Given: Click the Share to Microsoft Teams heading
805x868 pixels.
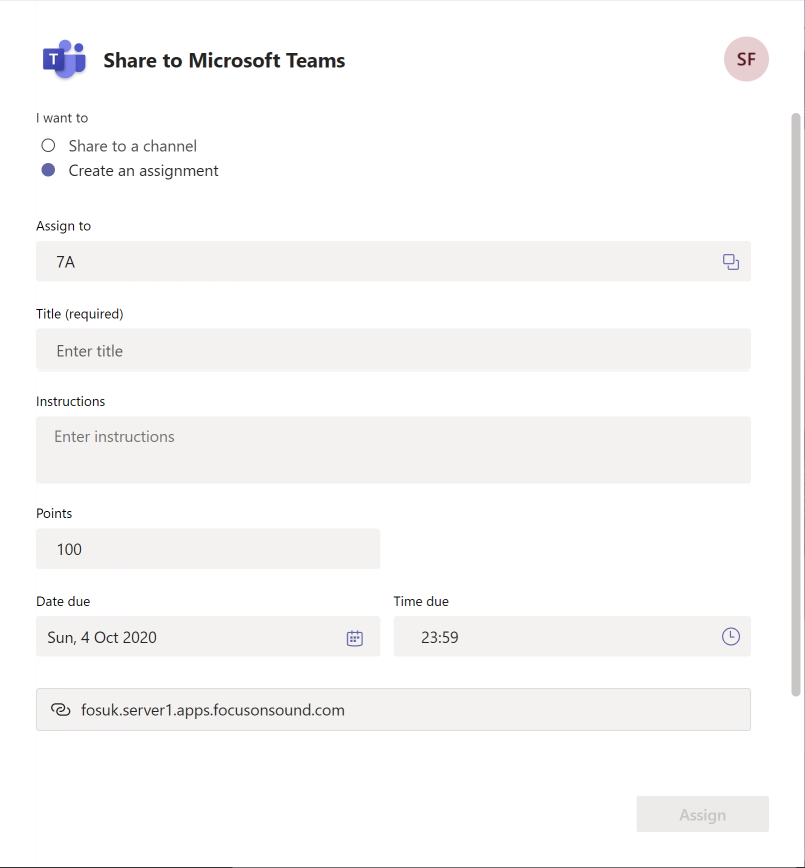Looking at the screenshot, I should click(224, 60).
